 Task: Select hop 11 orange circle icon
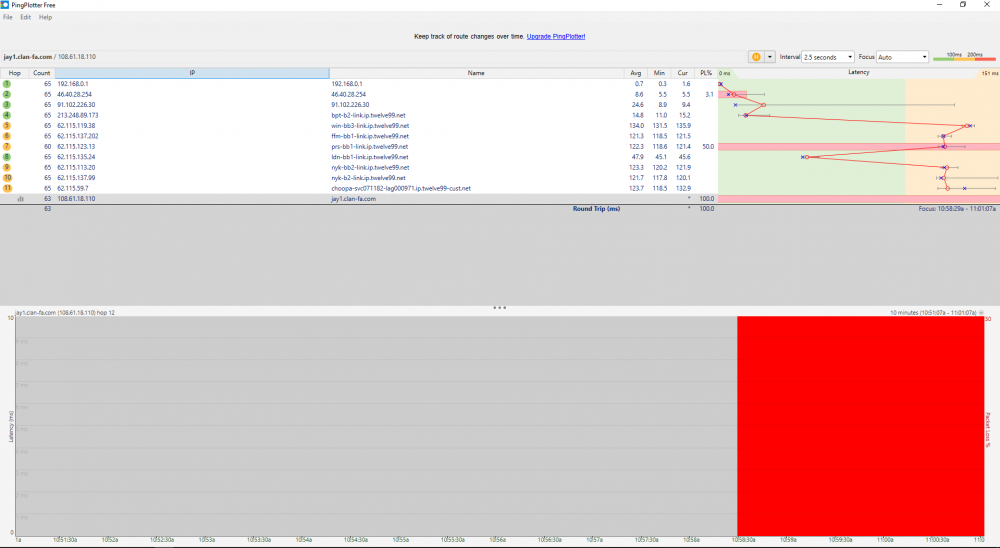[x=7, y=188]
